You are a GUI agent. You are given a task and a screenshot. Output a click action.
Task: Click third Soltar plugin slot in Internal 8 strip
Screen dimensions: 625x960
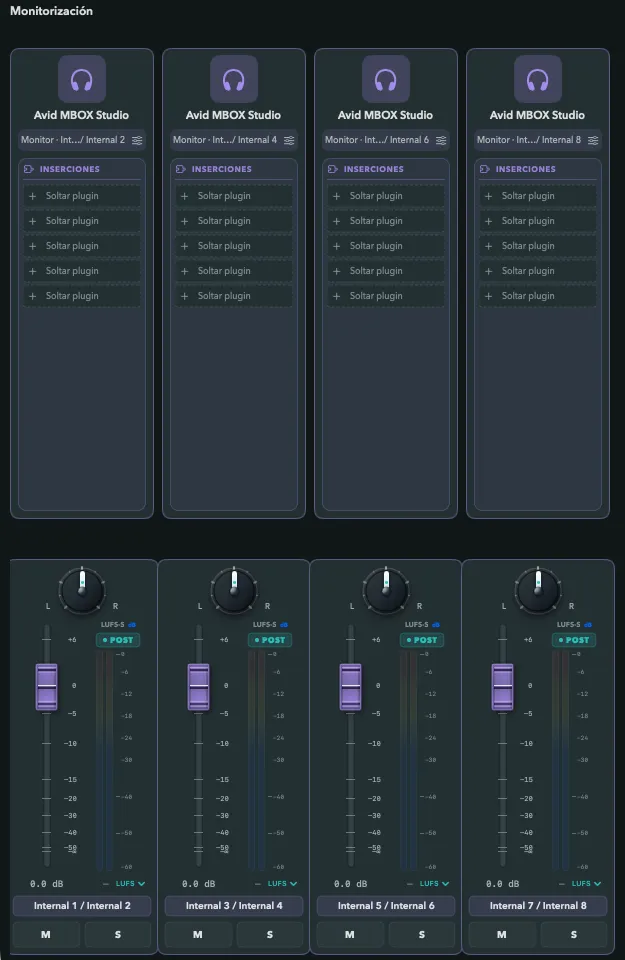click(537, 246)
